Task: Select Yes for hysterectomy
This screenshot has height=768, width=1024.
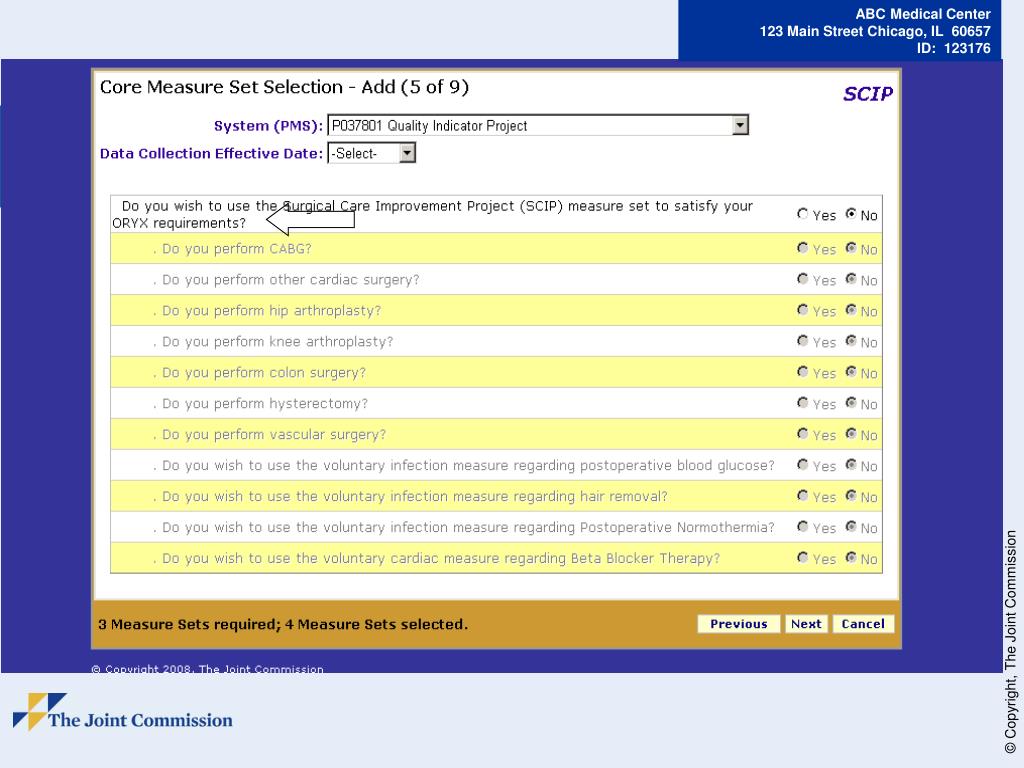Action: pos(803,403)
